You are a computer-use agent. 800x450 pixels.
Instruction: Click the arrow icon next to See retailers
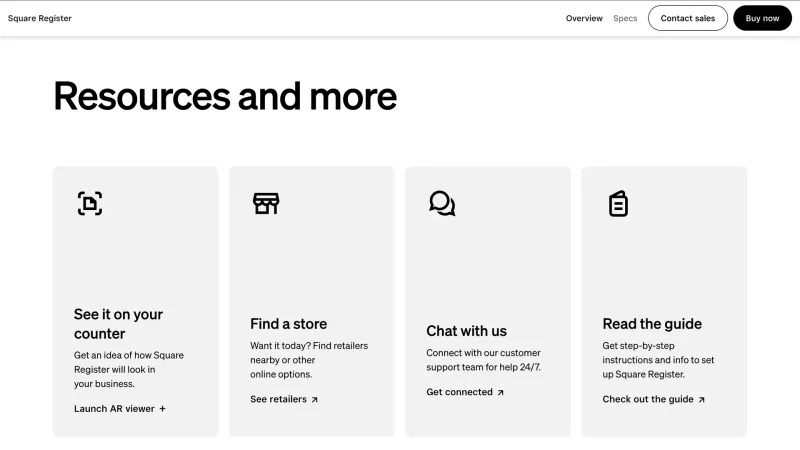coord(314,399)
